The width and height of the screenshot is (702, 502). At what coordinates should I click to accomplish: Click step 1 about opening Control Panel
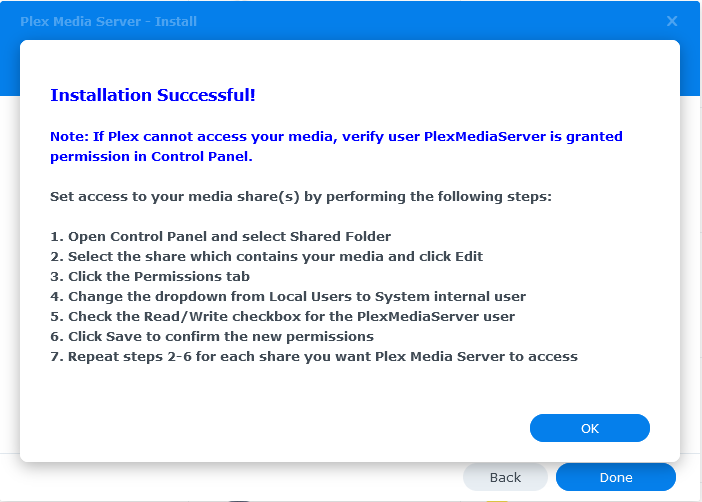click(x=220, y=237)
